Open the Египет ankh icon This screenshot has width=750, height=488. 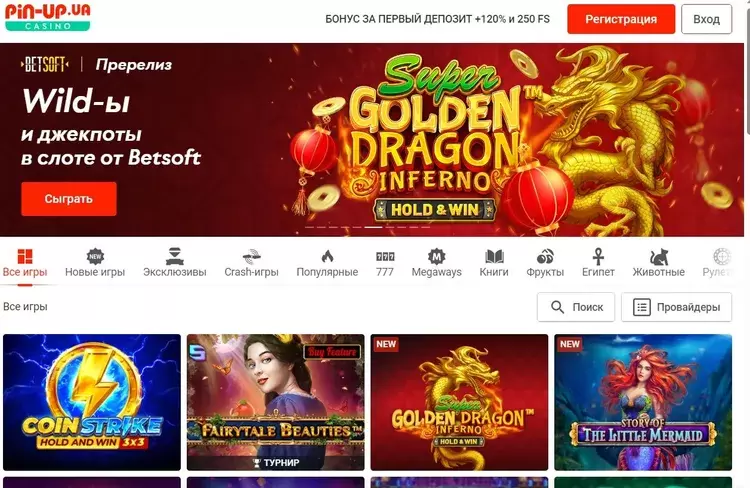tap(598, 256)
